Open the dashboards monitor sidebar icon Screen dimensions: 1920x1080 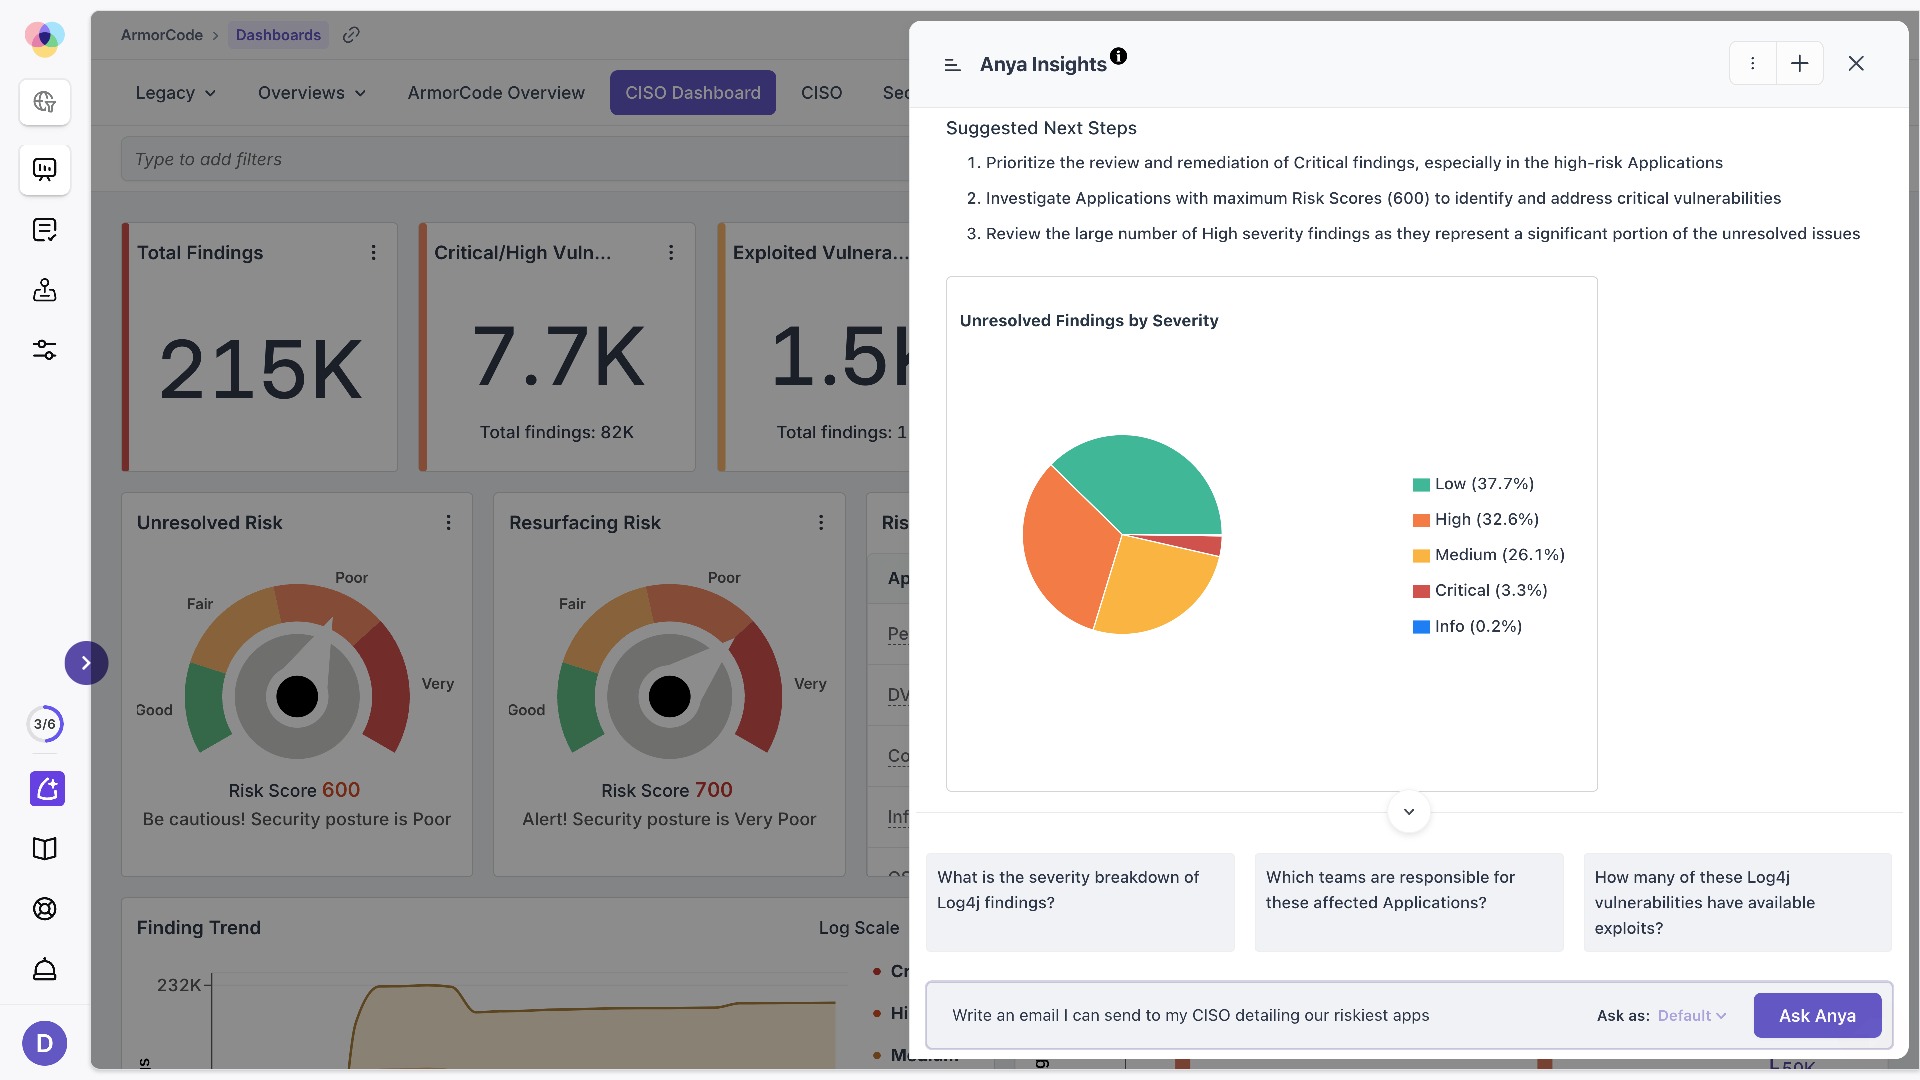(45, 169)
